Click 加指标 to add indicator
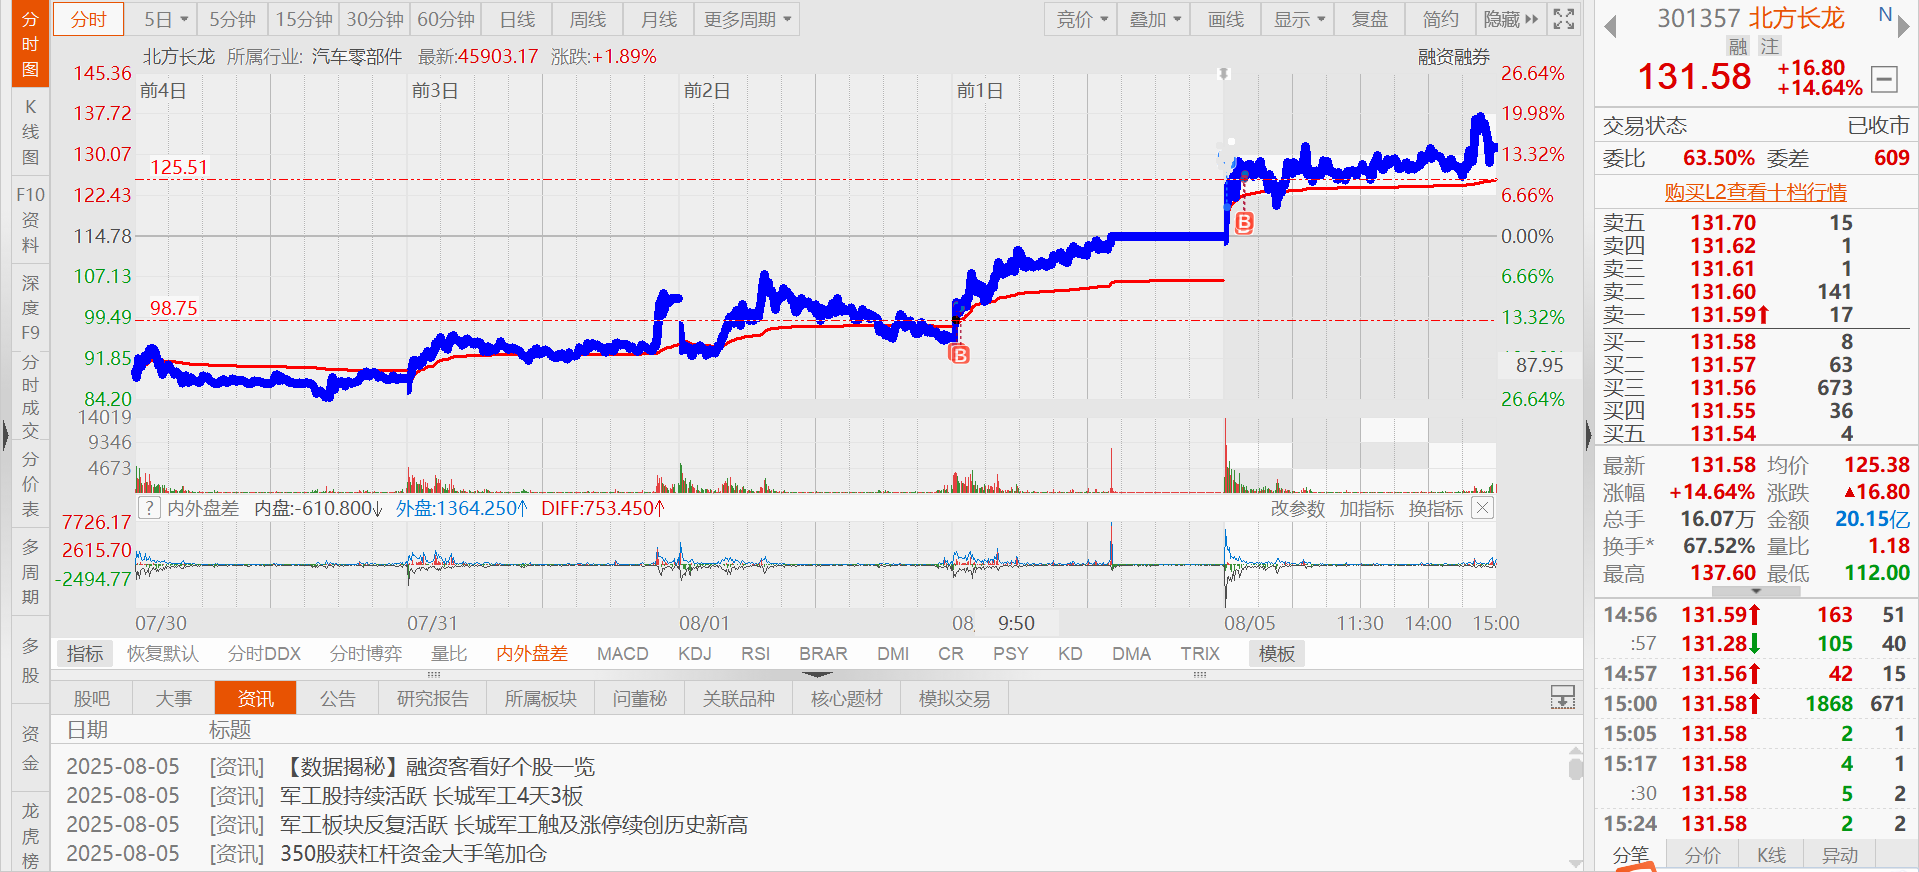The height and width of the screenshot is (872, 1919). point(1367,508)
